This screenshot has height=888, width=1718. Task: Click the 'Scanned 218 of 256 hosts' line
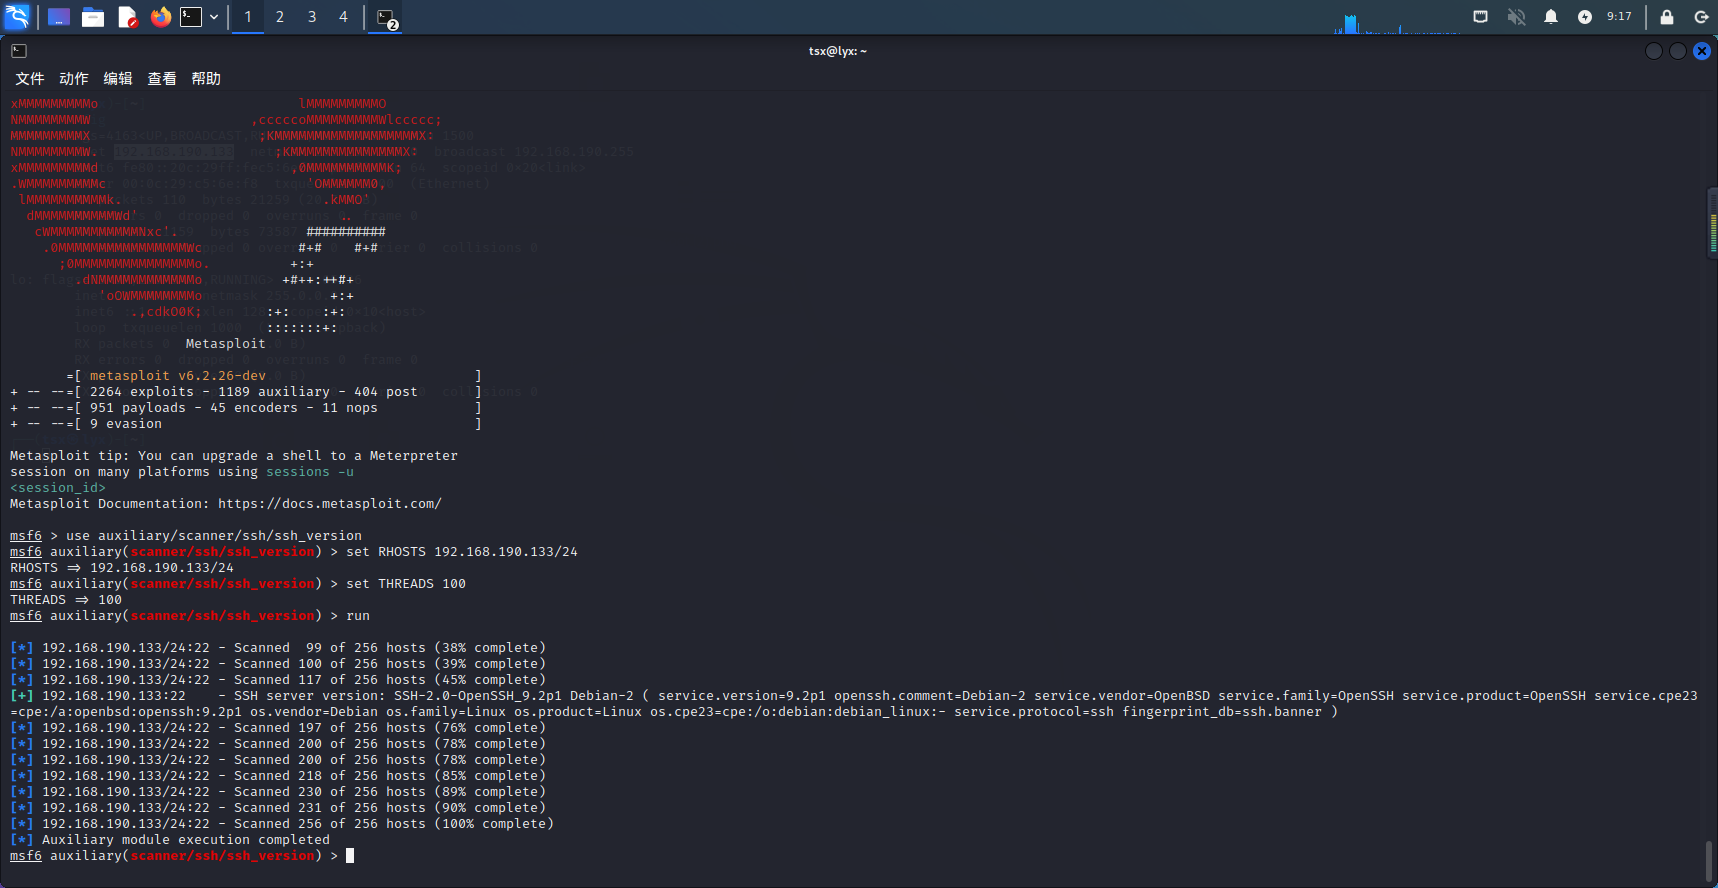(x=278, y=776)
